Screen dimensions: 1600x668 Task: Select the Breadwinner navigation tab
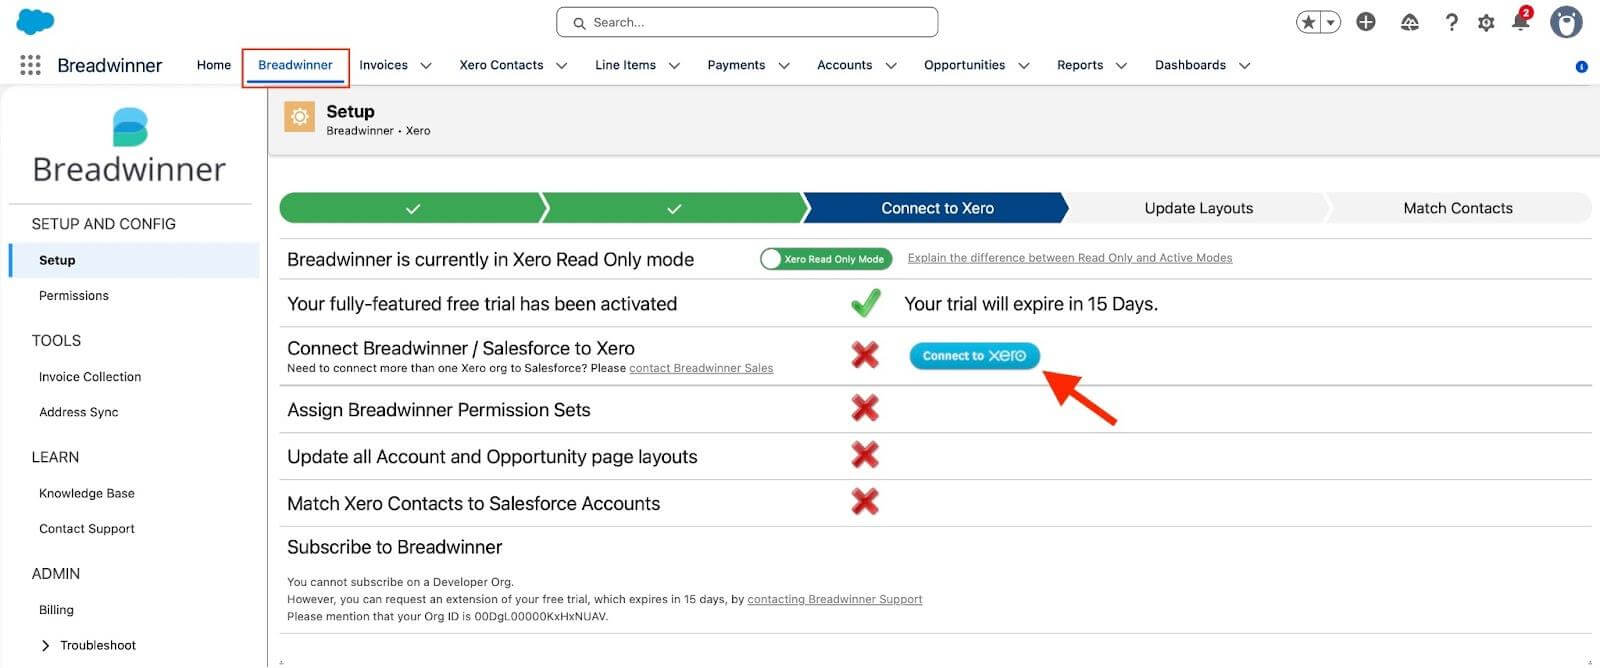(x=295, y=65)
